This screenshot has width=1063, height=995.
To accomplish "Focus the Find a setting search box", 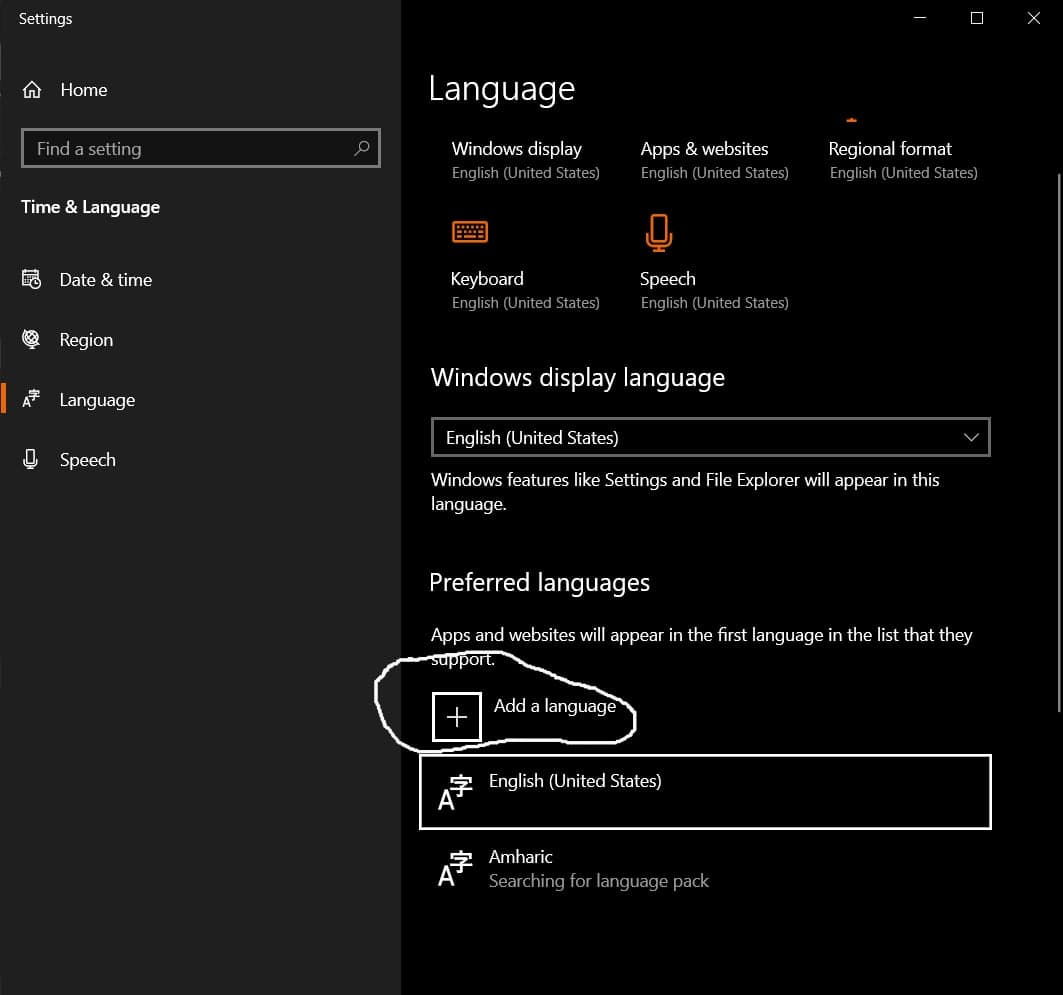I will [x=201, y=148].
